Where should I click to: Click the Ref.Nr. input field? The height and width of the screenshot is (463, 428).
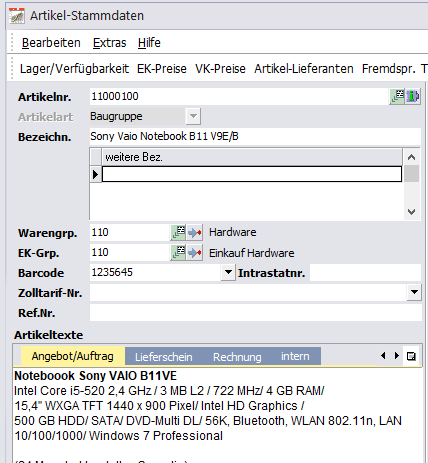255,313
